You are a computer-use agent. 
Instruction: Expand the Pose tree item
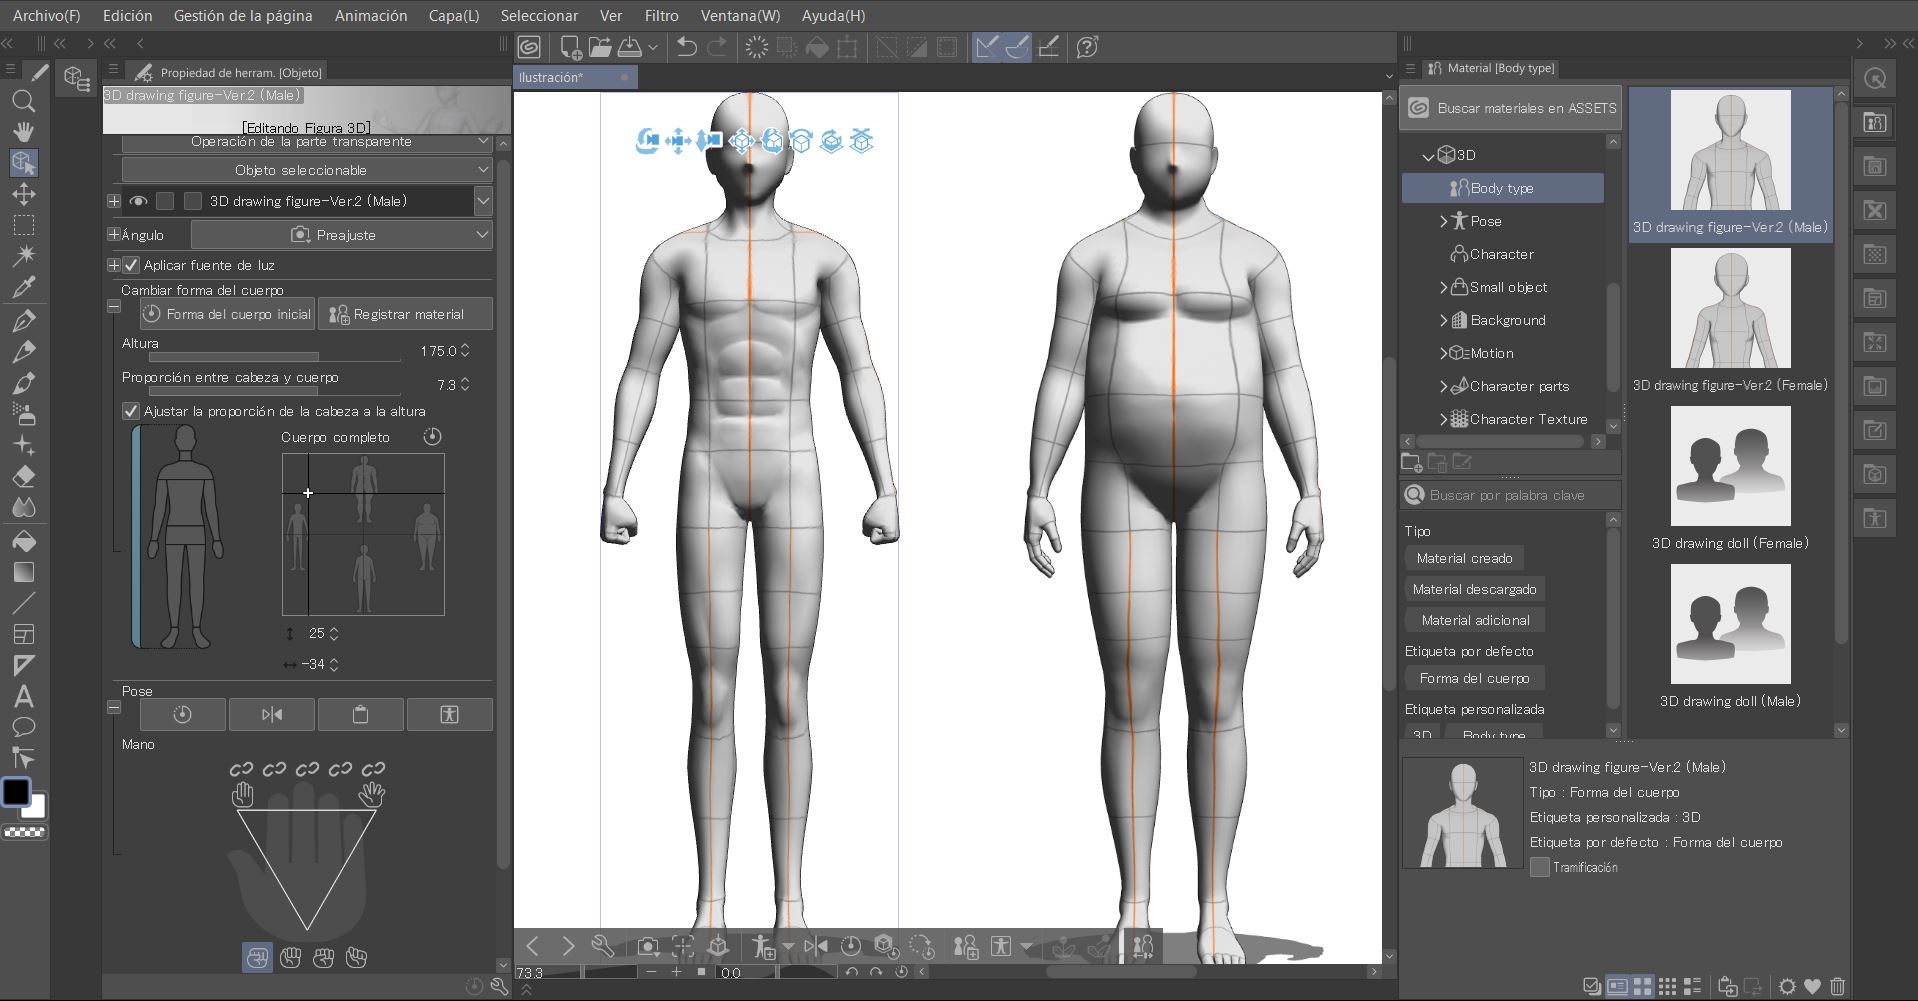[1443, 221]
